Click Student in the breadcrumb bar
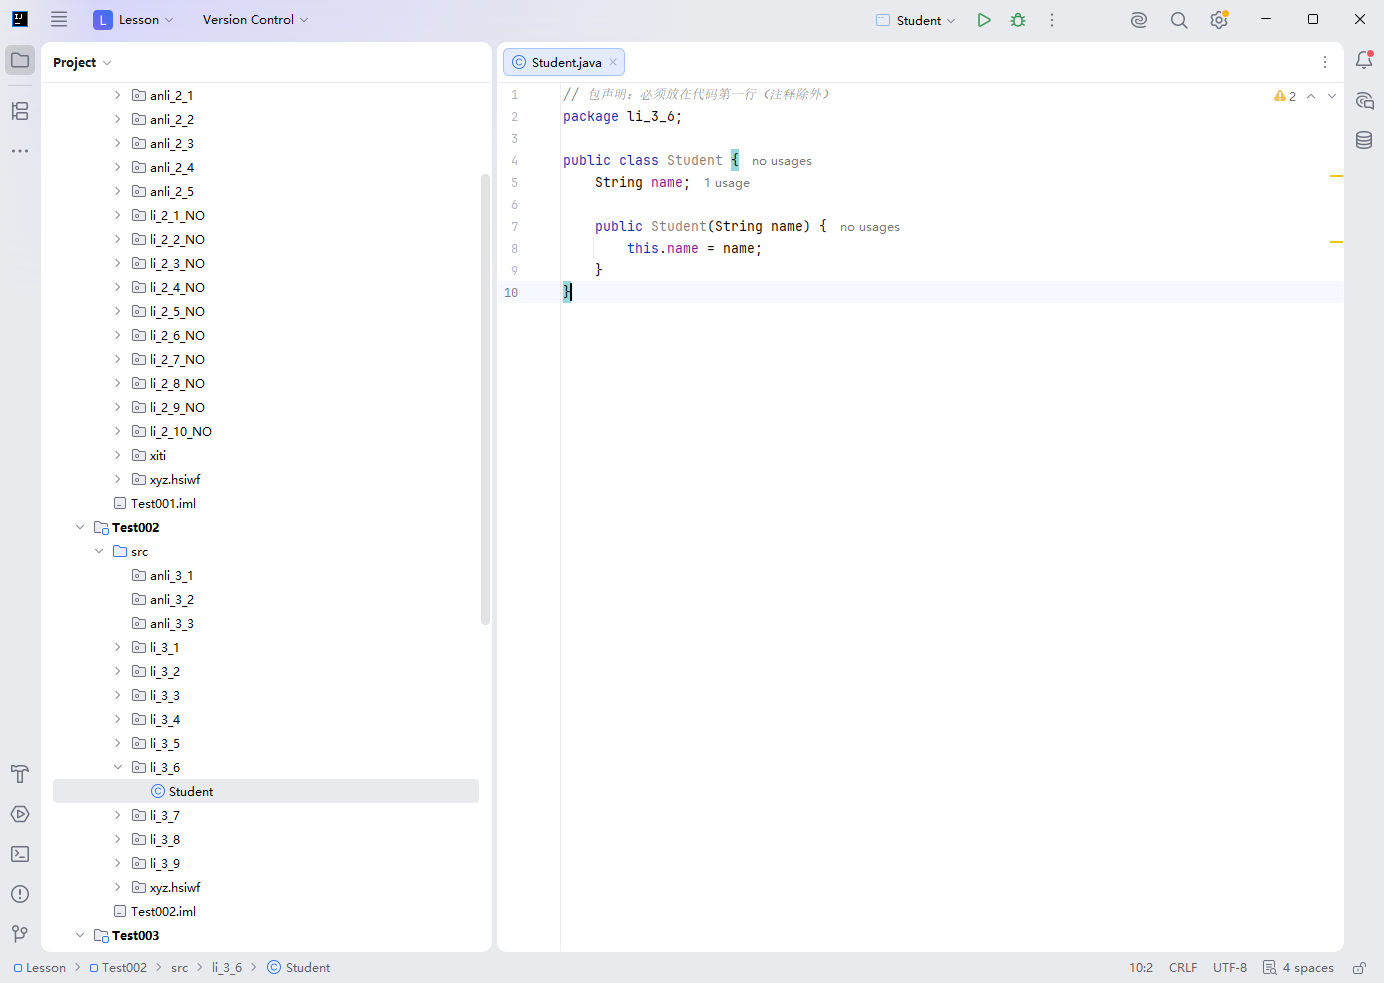The image size is (1384, 983). coord(298,968)
